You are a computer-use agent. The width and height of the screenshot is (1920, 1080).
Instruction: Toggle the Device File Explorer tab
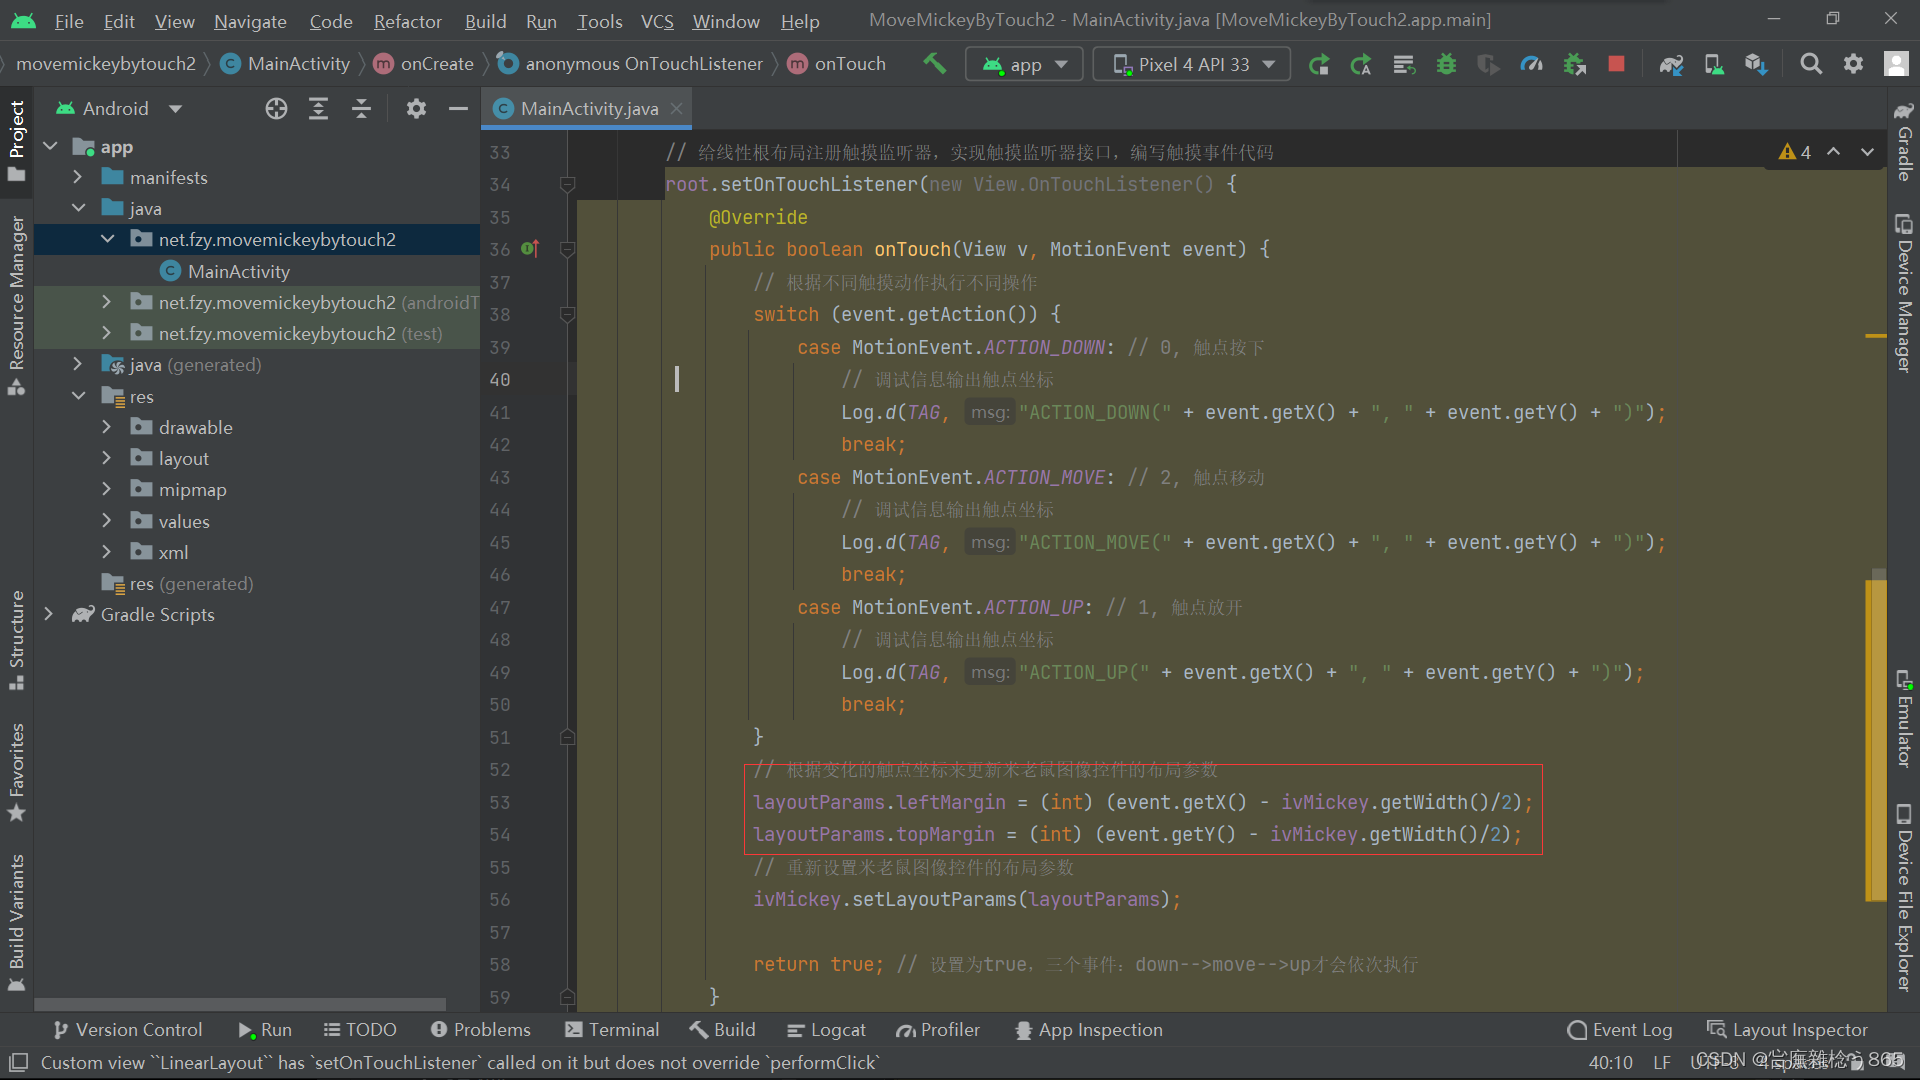pyautogui.click(x=1904, y=896)
